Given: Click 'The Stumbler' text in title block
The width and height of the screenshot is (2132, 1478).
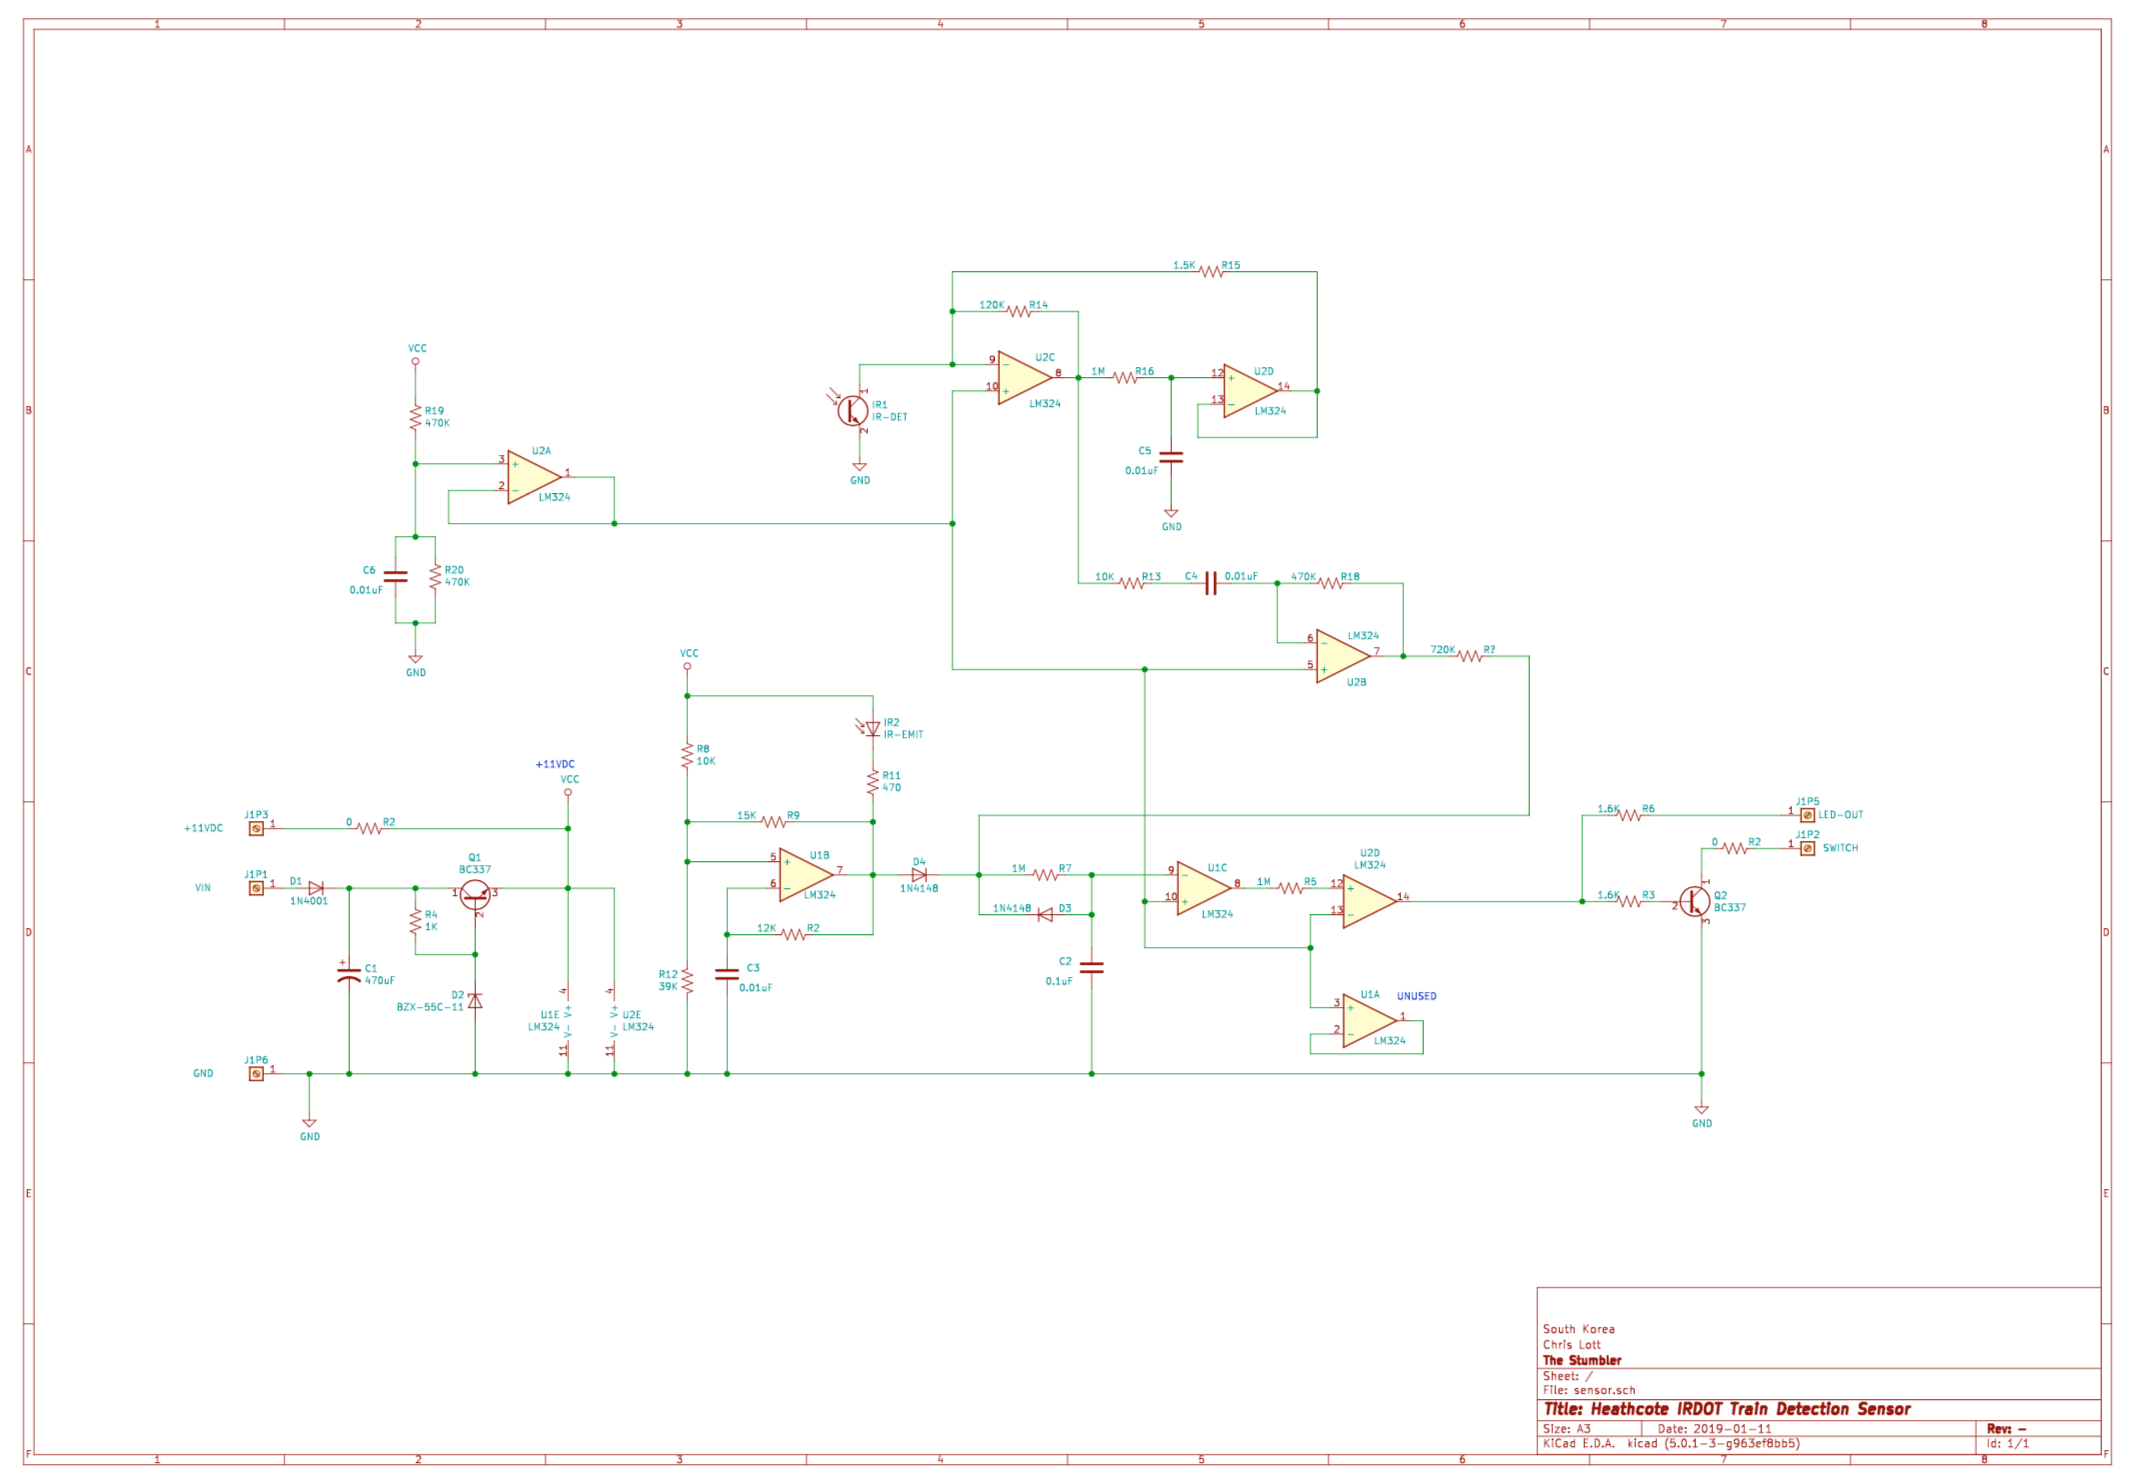Looking at the screenshot, I should (x=1582, y=1360).
